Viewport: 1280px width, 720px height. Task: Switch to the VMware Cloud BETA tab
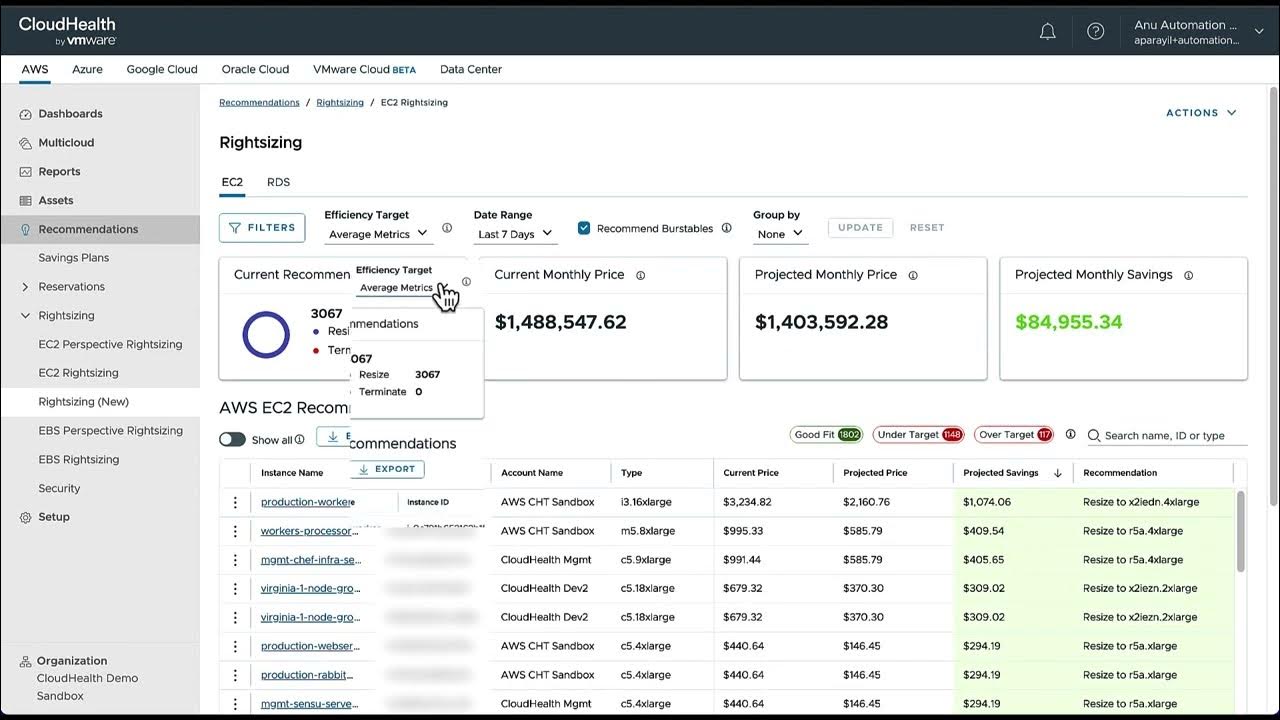[364, 69]
